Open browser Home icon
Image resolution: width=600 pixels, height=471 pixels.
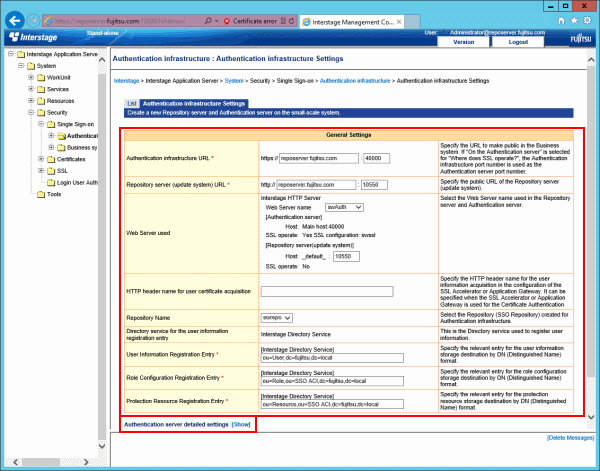click(561, 21)
